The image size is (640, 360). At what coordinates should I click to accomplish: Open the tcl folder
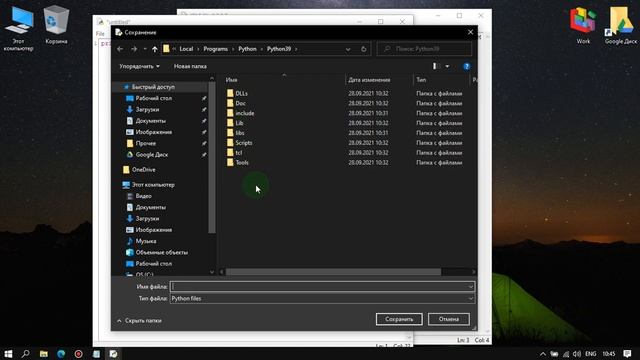[x=239, y=153]
